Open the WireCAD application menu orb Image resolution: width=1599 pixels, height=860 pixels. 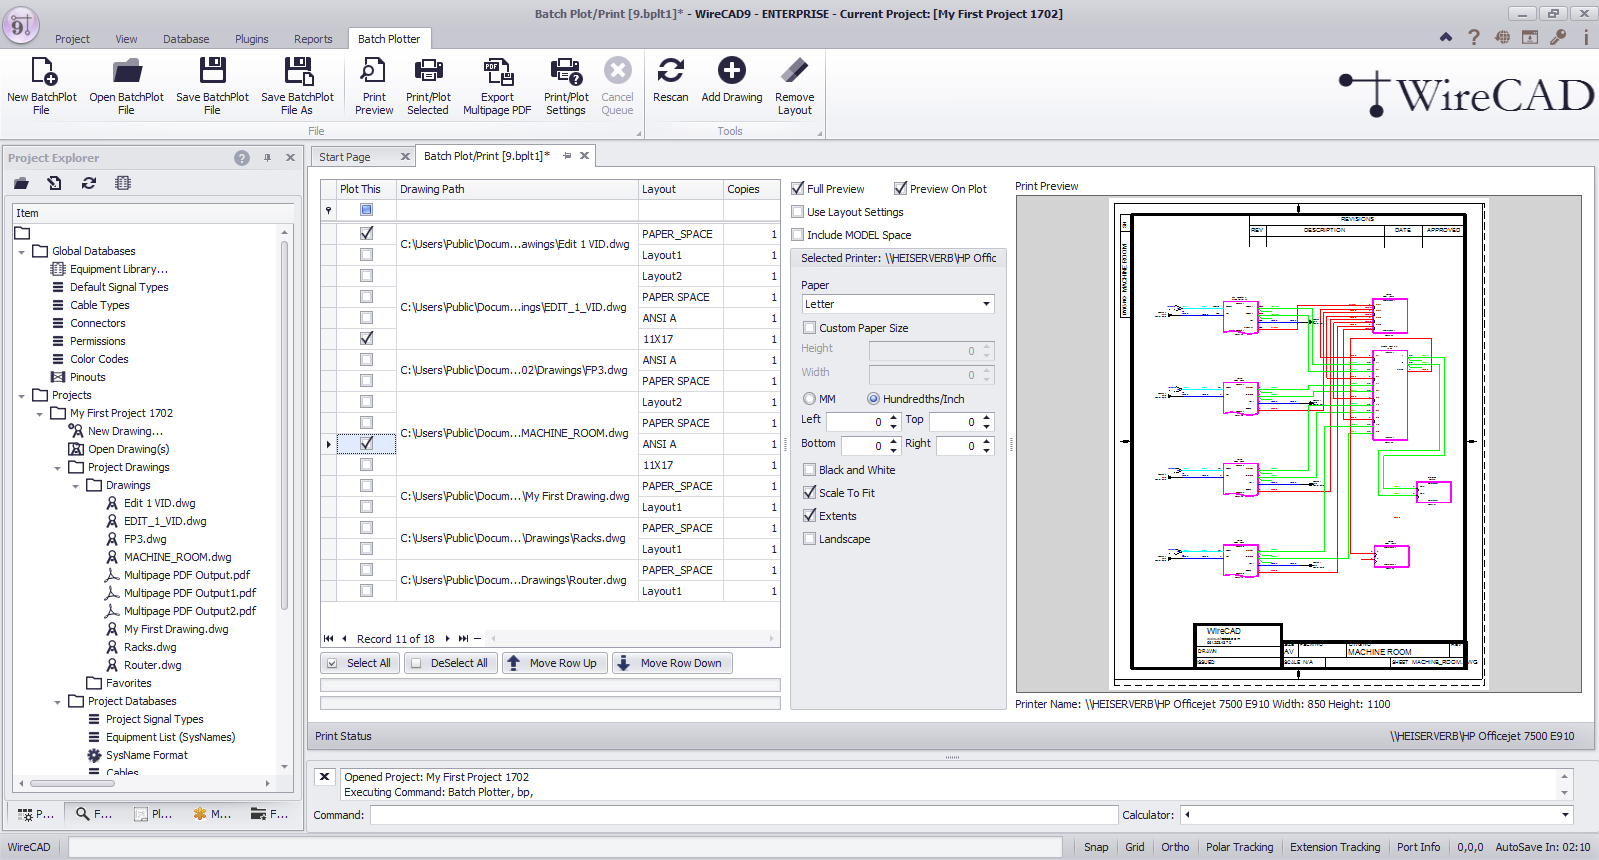point(20,24)
